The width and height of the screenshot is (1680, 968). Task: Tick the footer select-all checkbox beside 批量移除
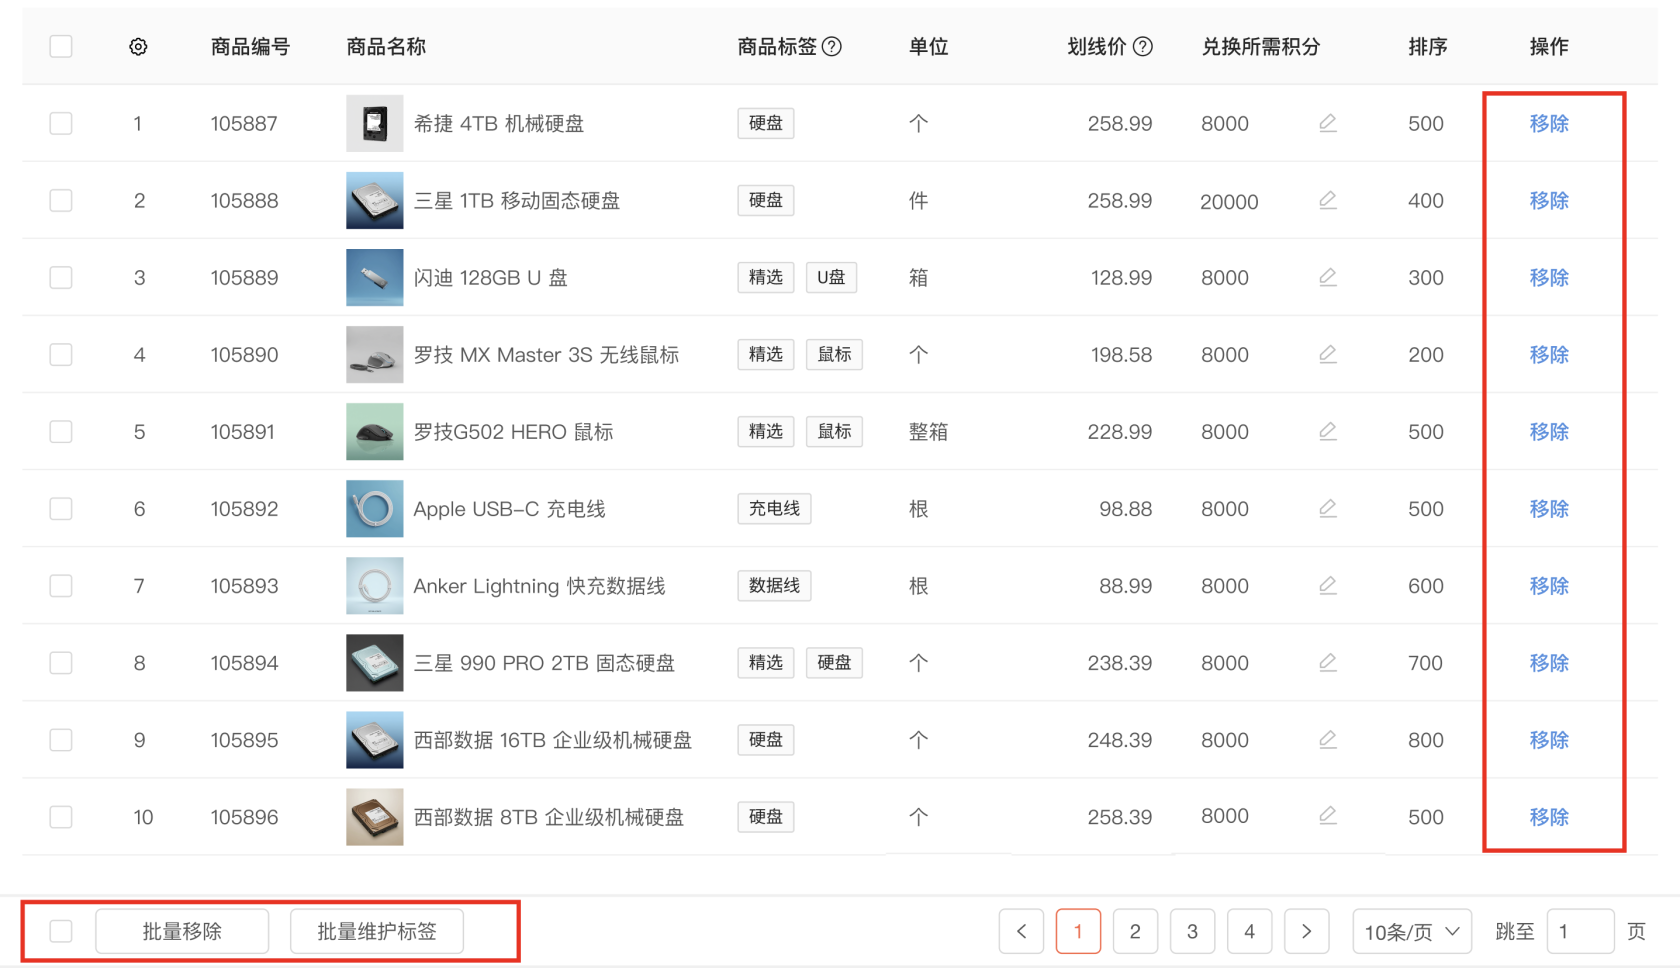pos(61,931)
